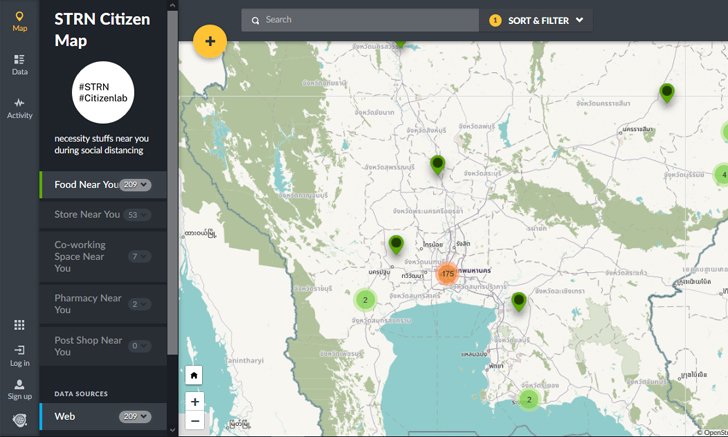Open the Data view in sidebar
This screenshot has width=728, height=437.
(19, 65)
